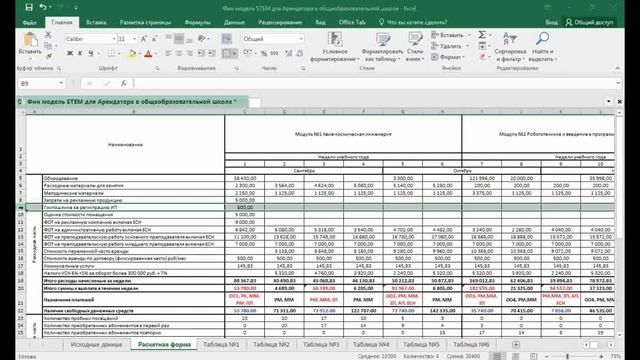Screen dimensions: 640x360
Task: Align cell text to the left
Action: [168, 53]
